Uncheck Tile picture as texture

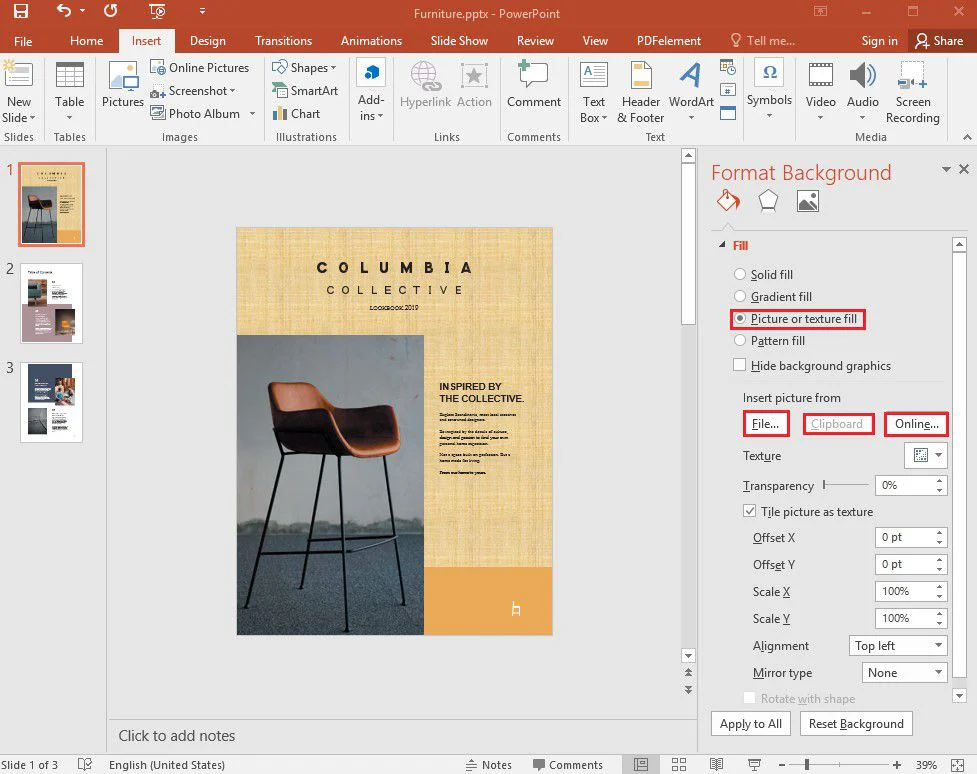[x=750, y=511]
